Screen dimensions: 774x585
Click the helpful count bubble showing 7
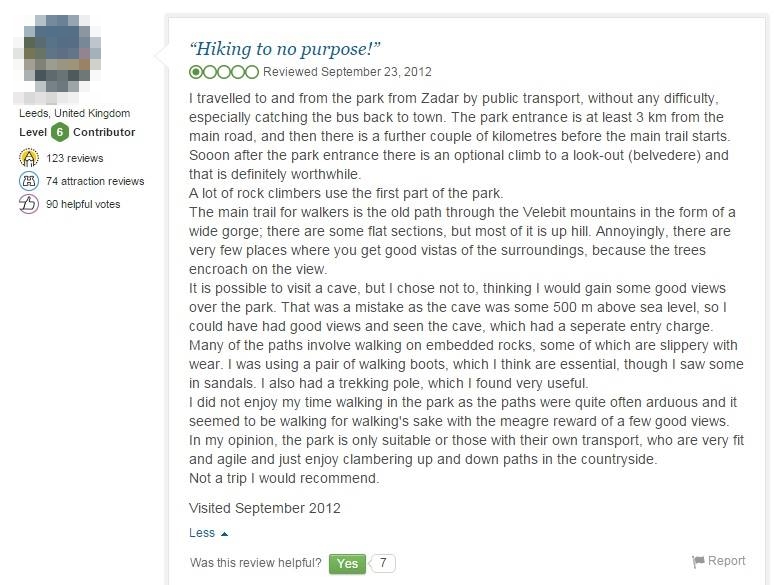tap(383, 563)
